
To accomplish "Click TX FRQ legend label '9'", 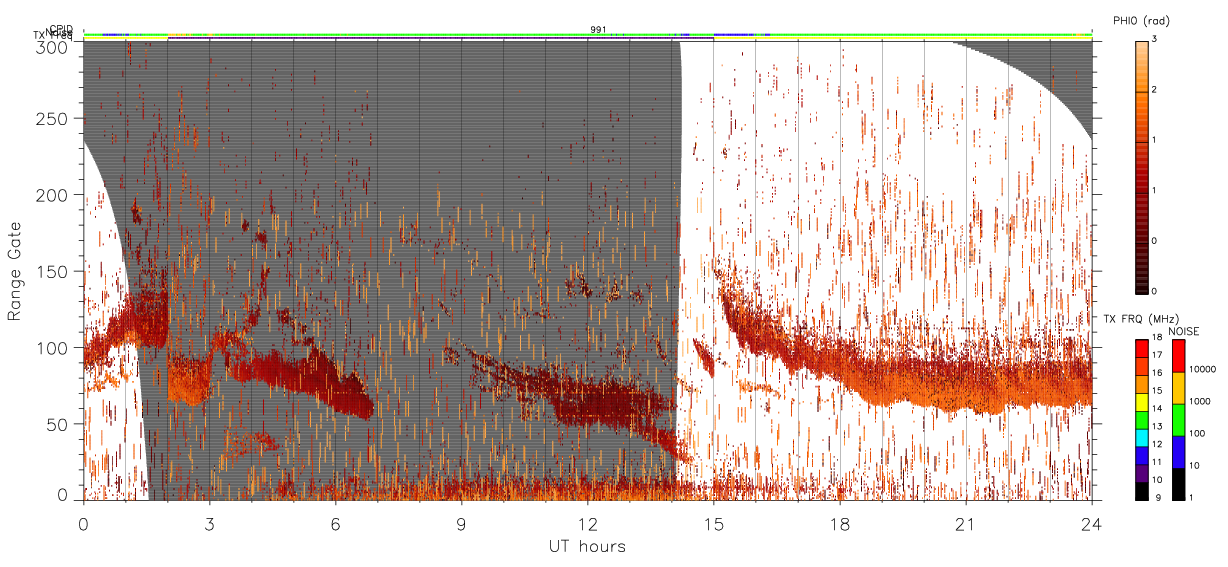I will pyautogui.click(x=1159, y=497).
